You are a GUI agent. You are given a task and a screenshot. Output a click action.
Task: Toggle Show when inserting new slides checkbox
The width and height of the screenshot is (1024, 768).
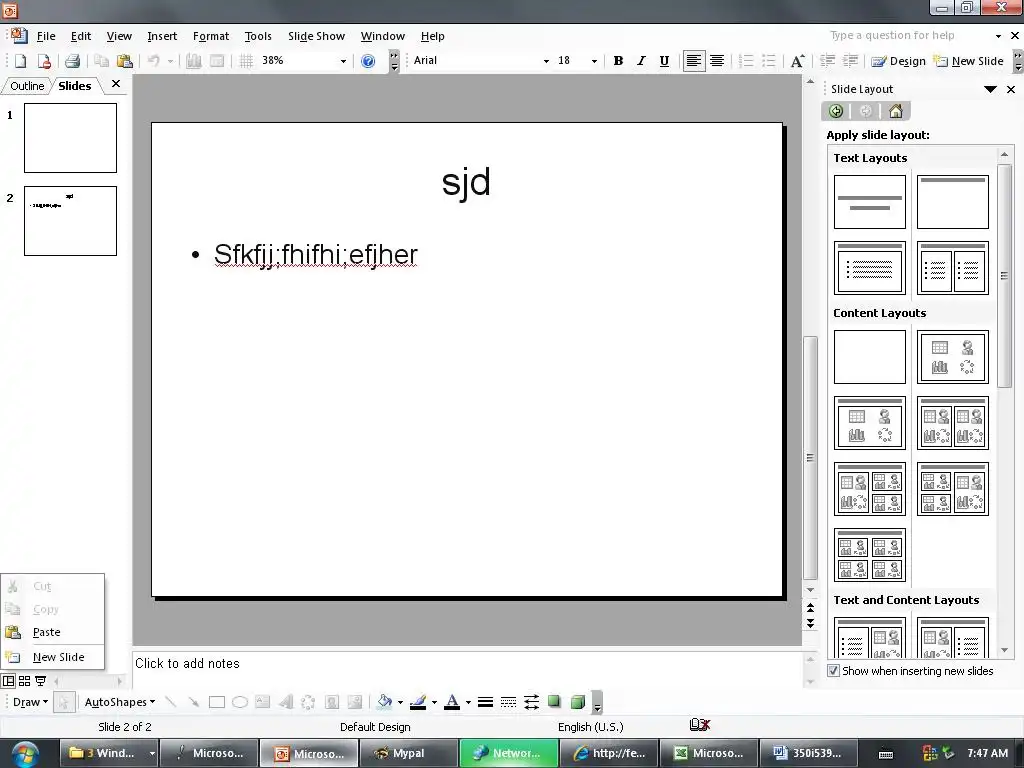(x=833, y=671)
